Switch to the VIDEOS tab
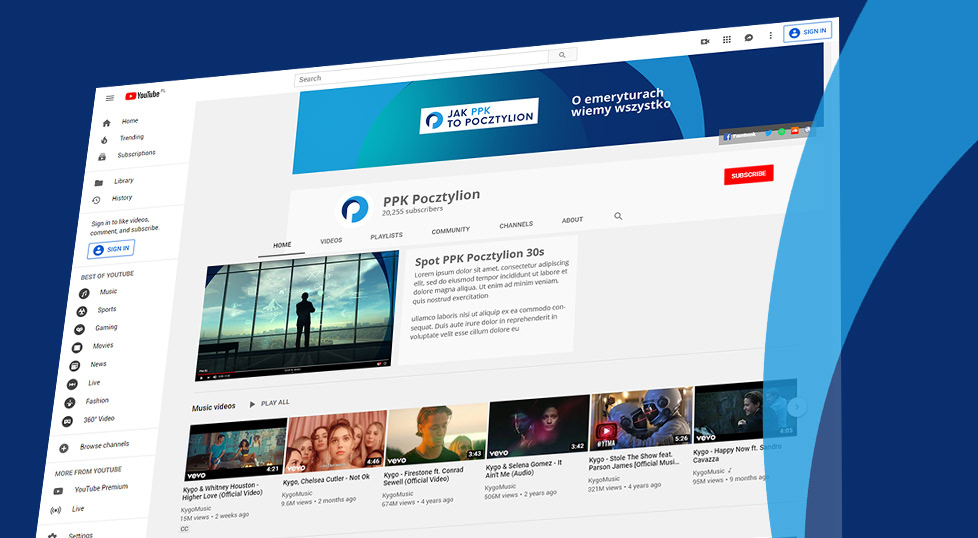Viewport: 978px width, 538px height. [x=331, y=241]
